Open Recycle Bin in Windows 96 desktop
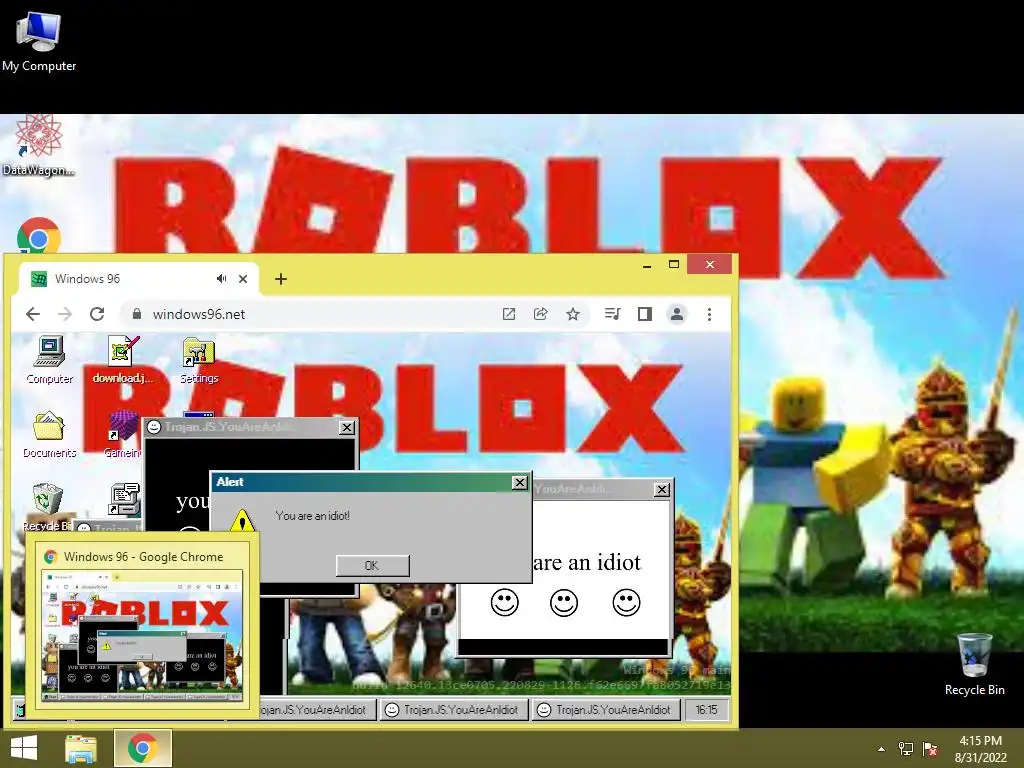The width and height of the screenshot is (1024, 768). click(x=47, y=507)
